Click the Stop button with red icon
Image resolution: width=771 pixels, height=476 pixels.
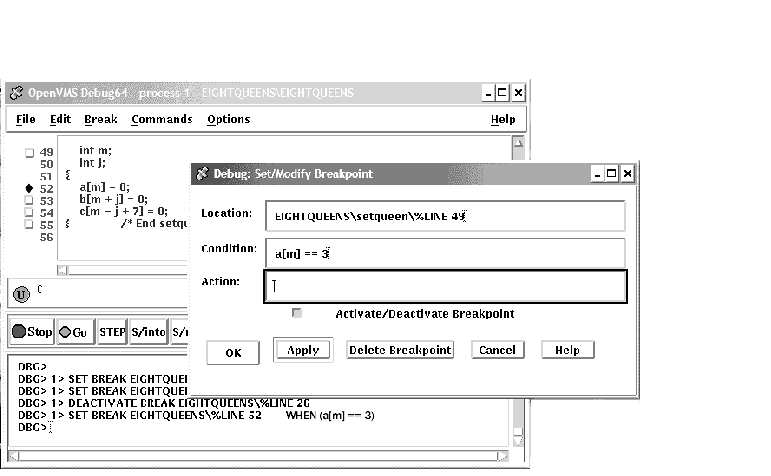click(31, 332)
